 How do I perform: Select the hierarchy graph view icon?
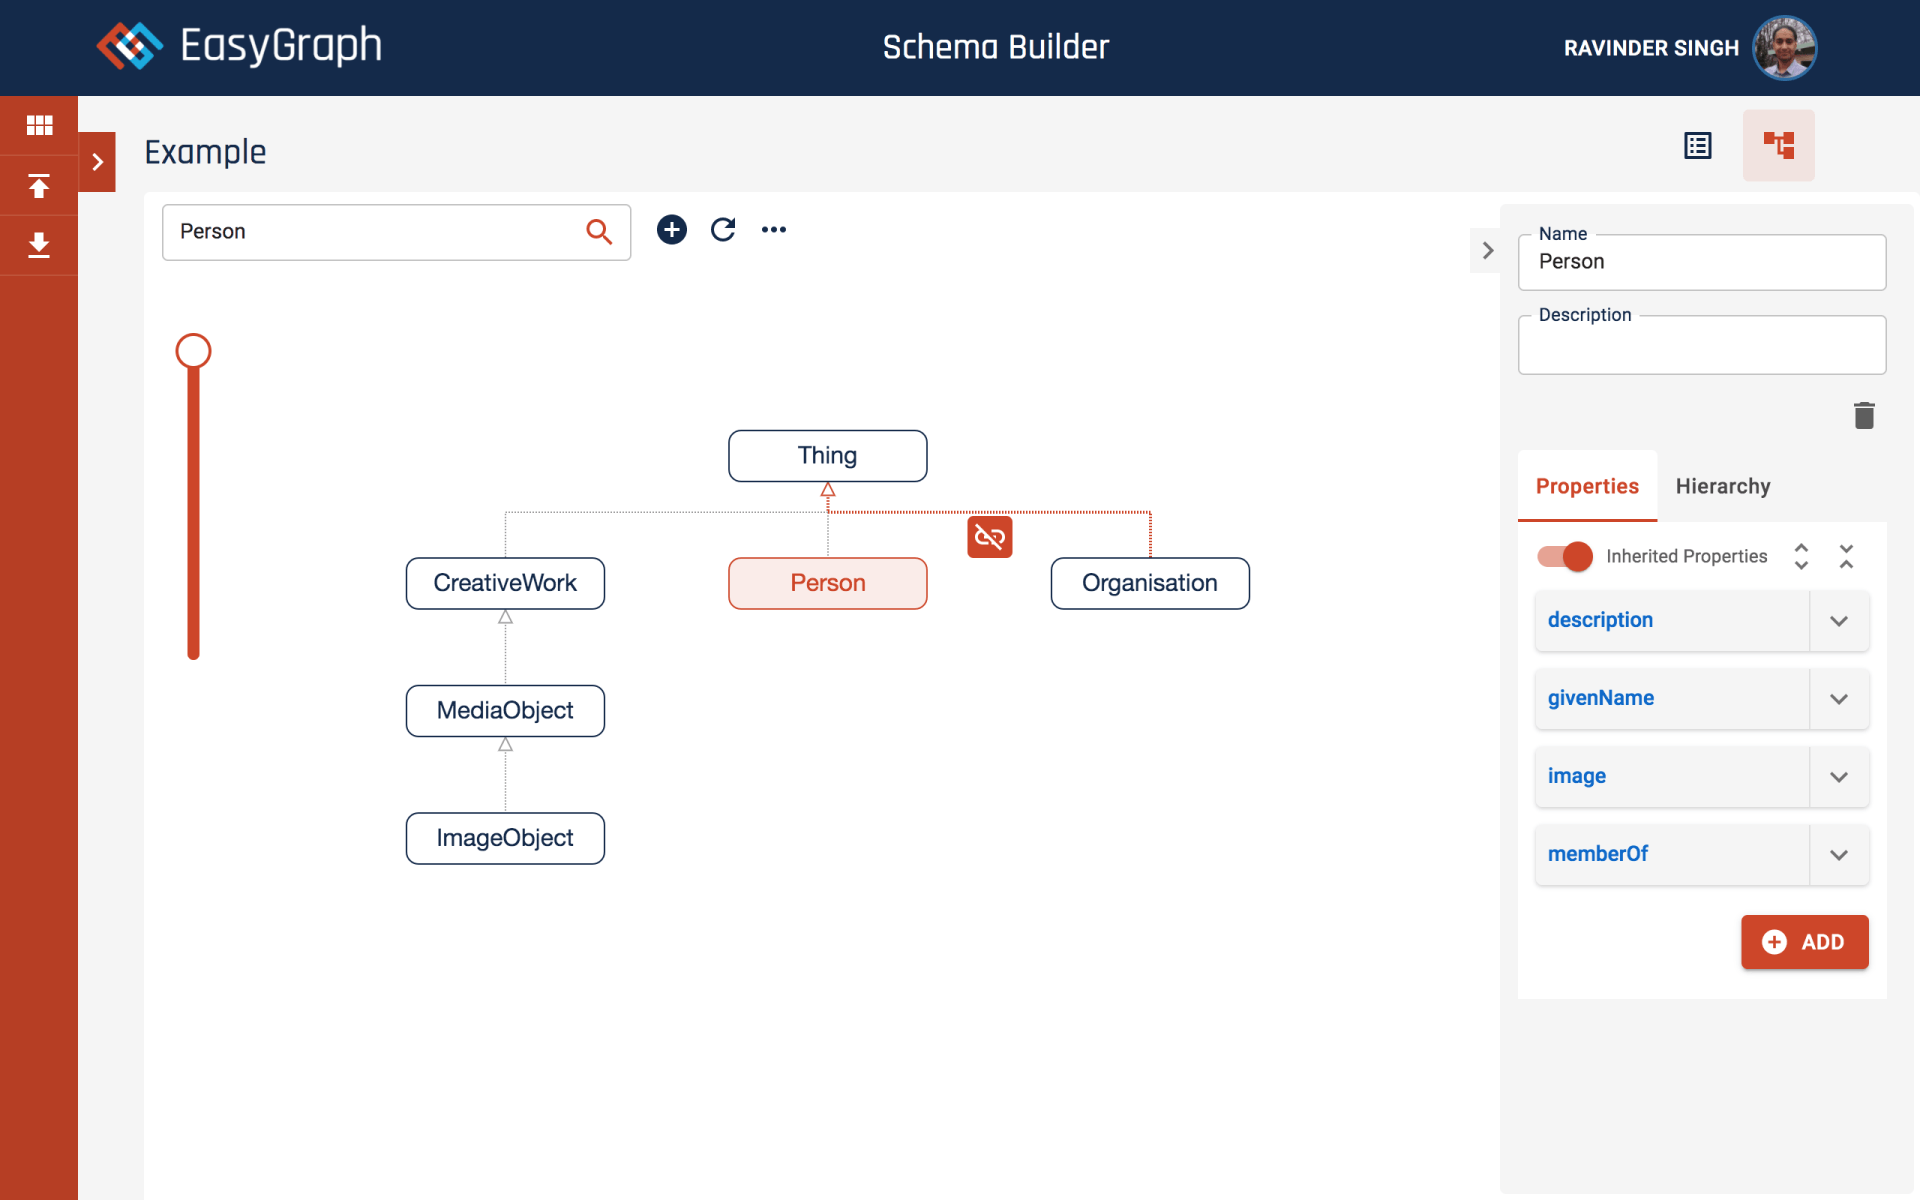pyautogui.click(x=1778, y=146)
